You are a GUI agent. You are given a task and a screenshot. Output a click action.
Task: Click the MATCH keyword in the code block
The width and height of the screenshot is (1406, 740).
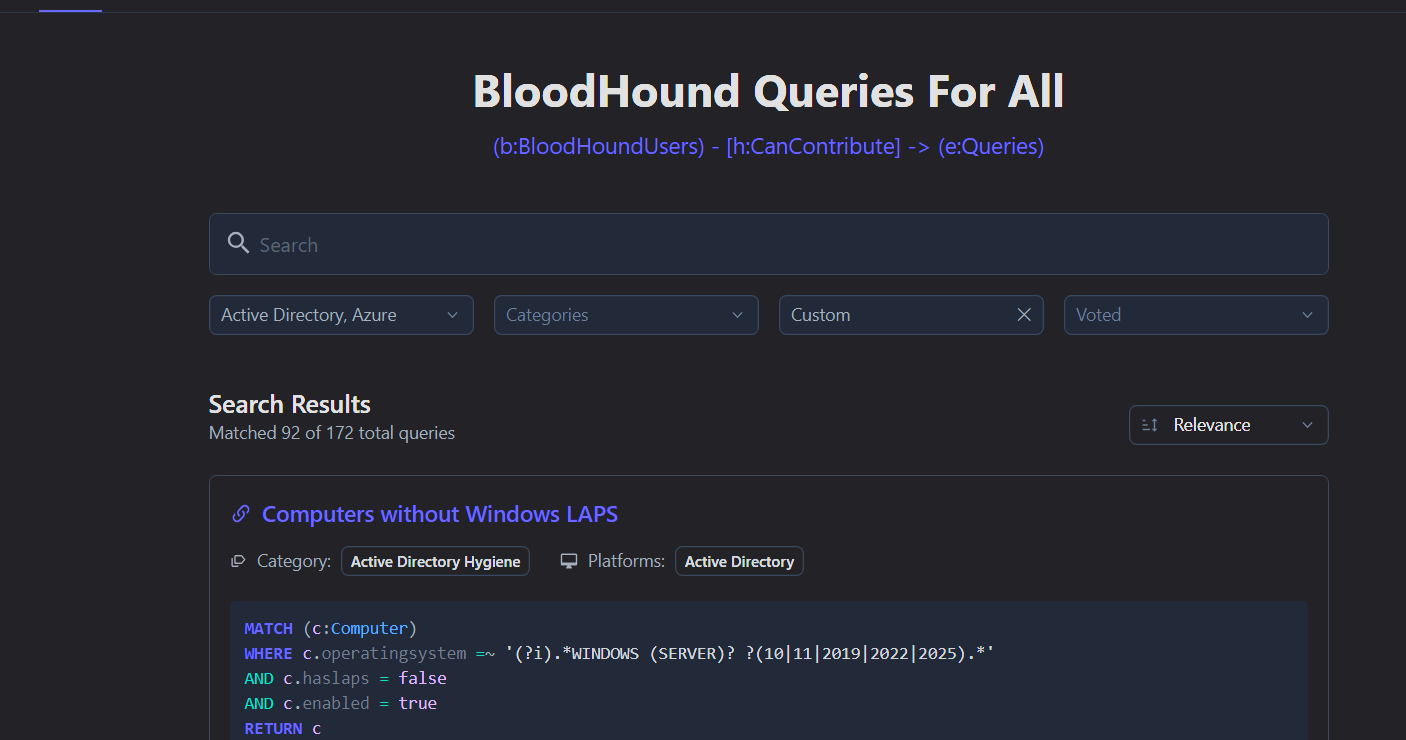(x=268, y=628)
